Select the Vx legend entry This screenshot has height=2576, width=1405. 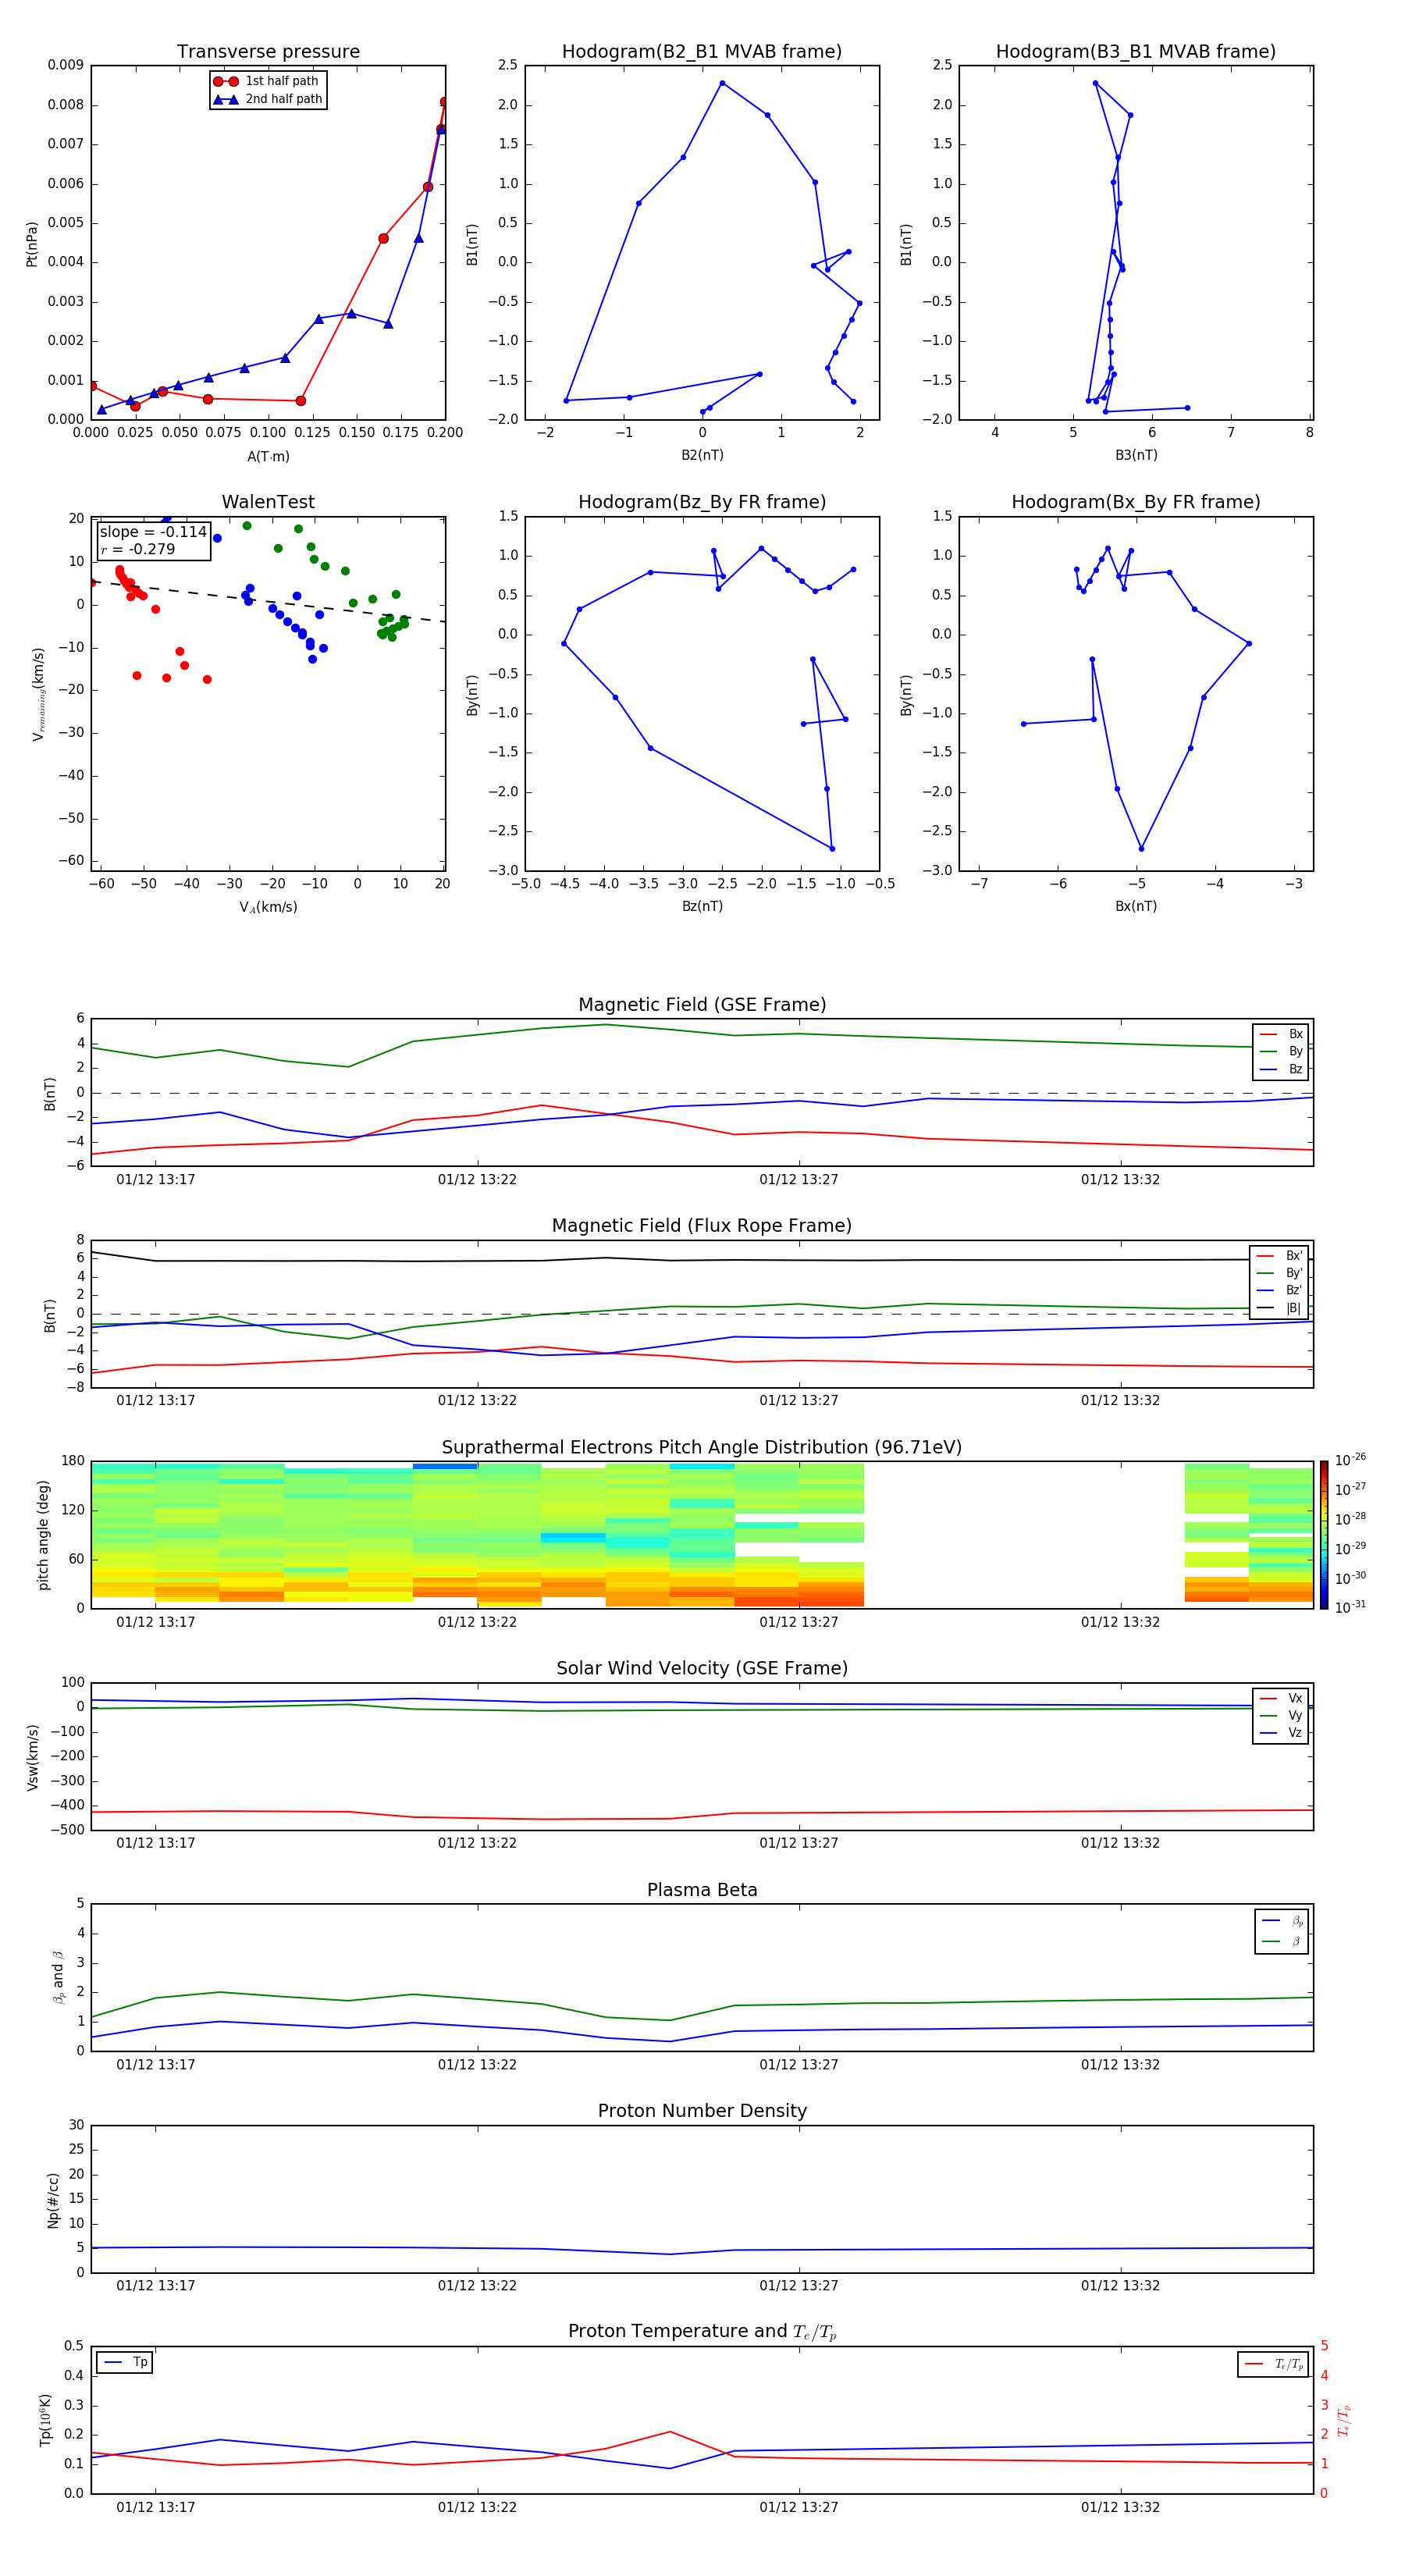click(x=1281, y=1698)
